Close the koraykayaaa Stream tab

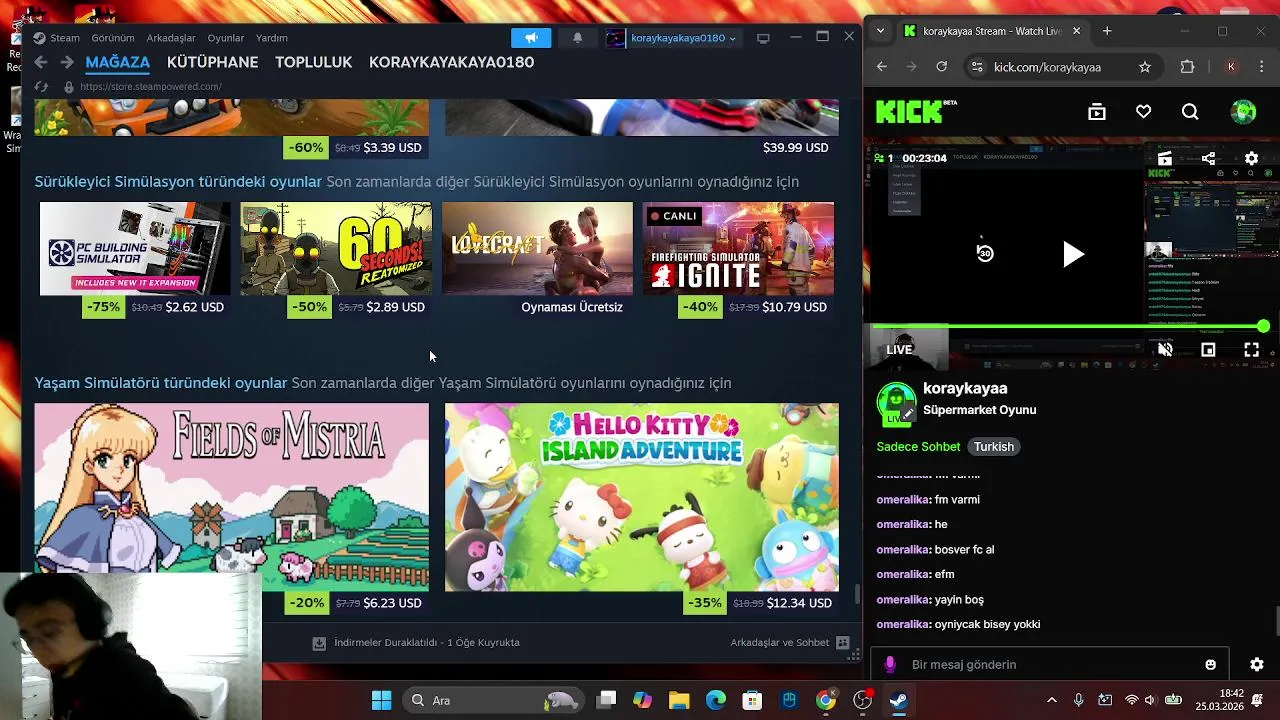(x=1076, y=31)
